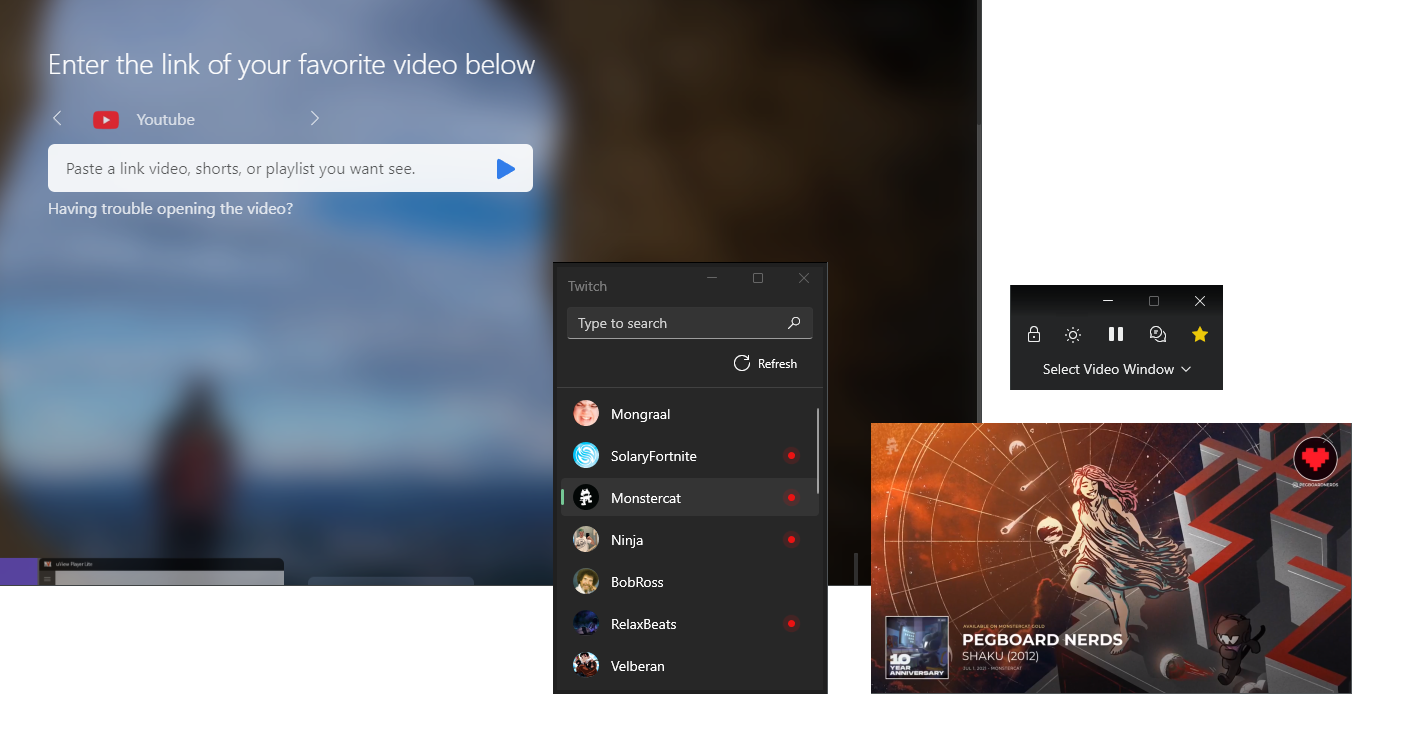The width and height of the screenshot is (1426, 751).
Task: Close the video control panel window
Action: [x=1200, y=301]
